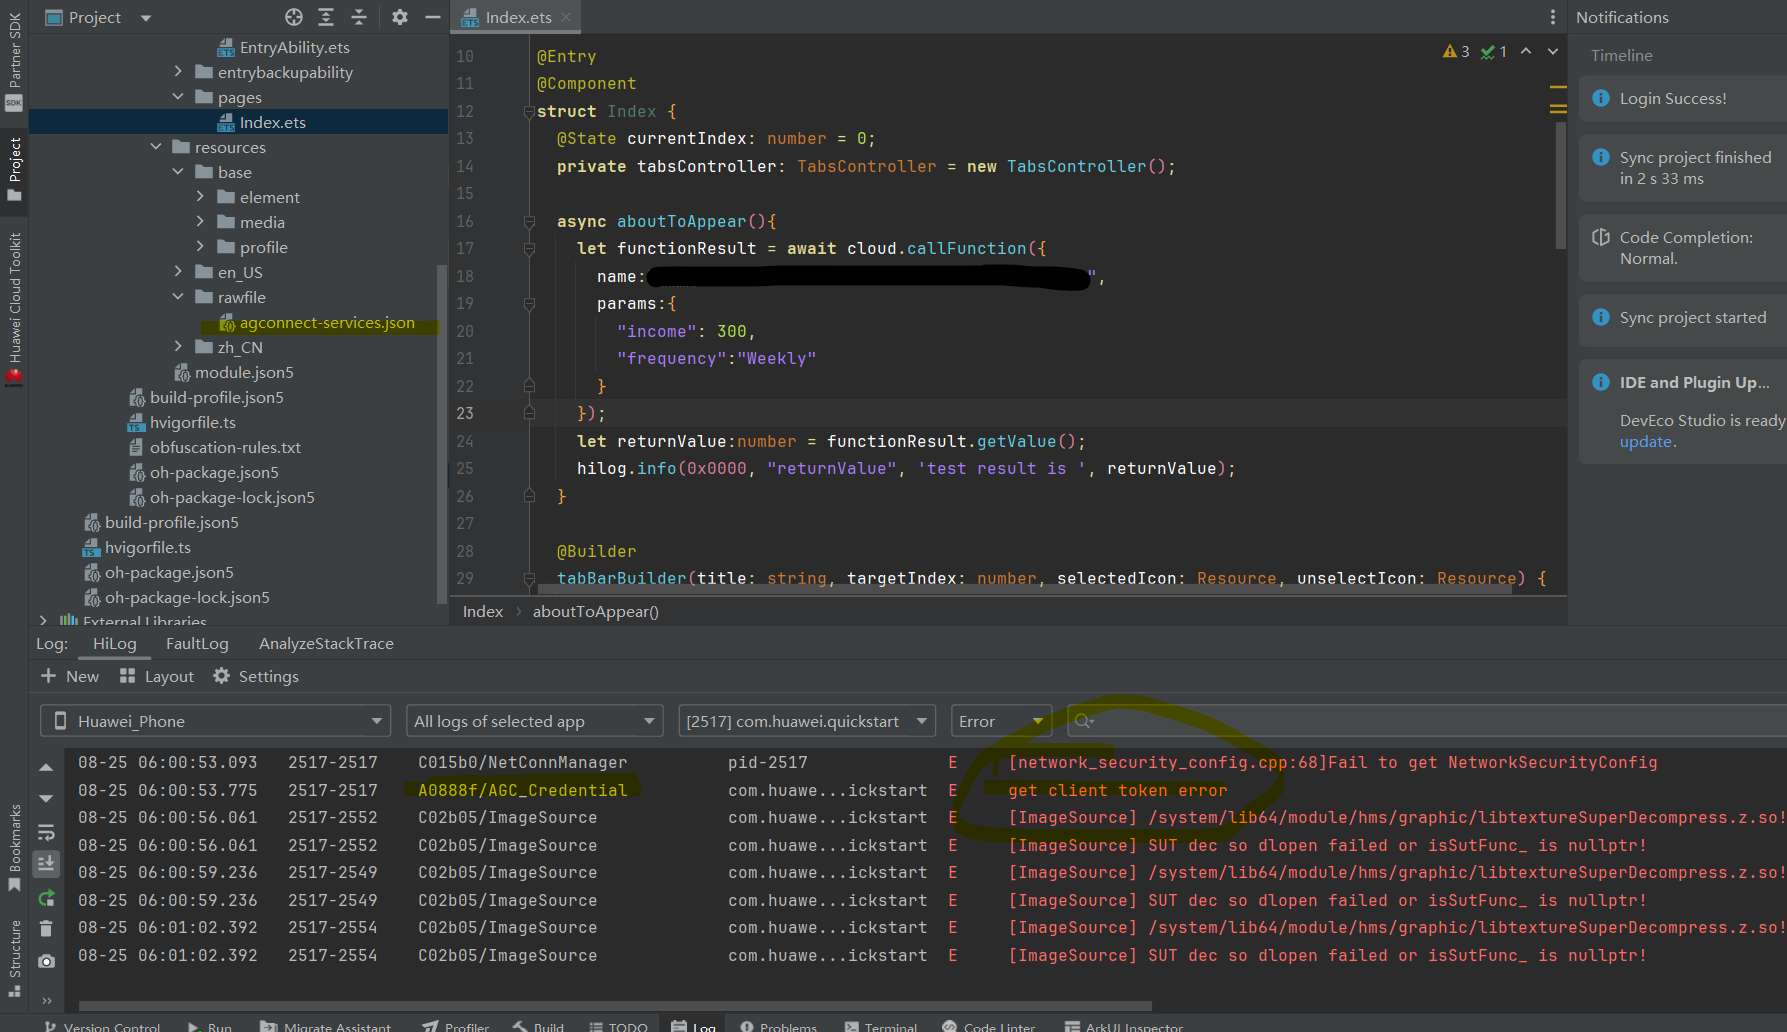Click Expand All in Project panel
Image resolution: width=1787 pixels, height=1032 pixels.
tap(326, 17)
